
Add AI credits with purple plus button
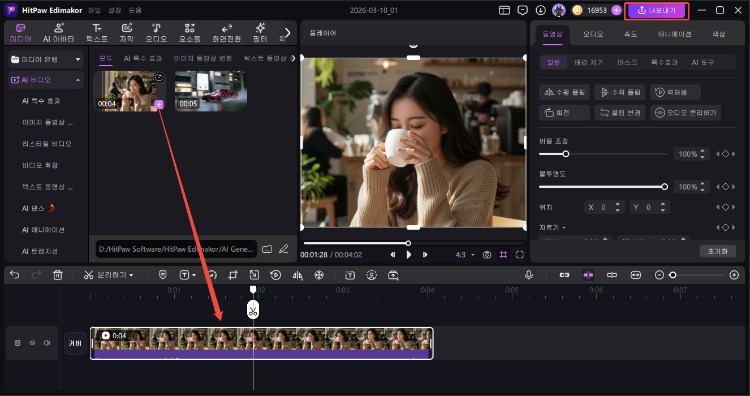[617, 10]
